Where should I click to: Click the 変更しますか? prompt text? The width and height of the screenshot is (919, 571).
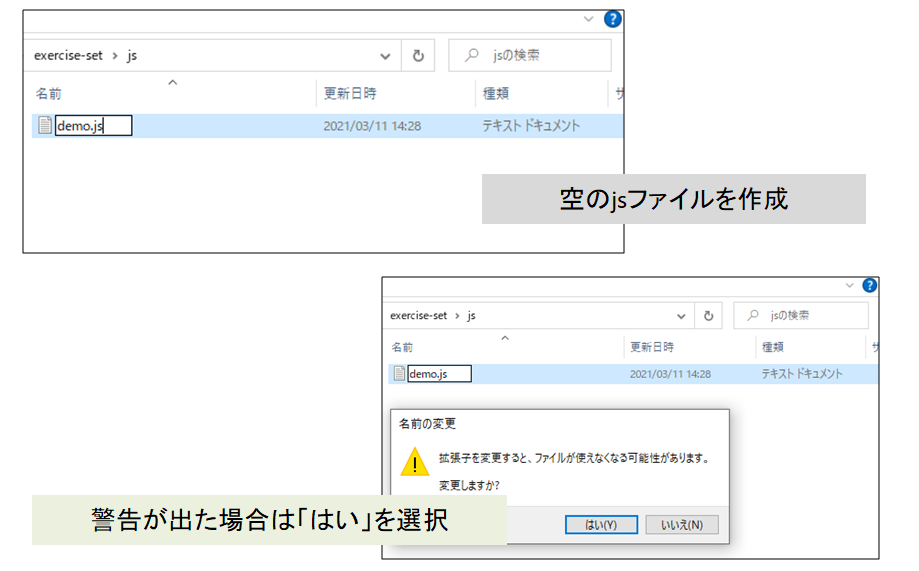(x=469, y=485)
